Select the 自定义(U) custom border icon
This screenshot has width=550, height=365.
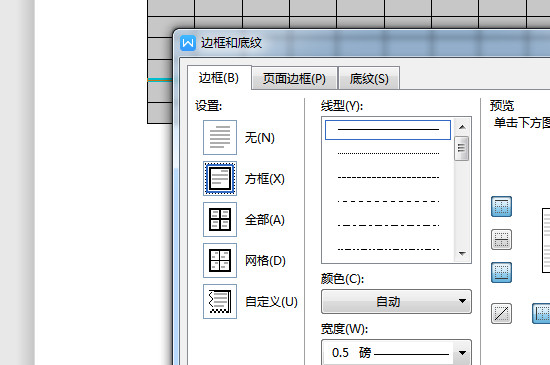pyautogui.click(x=220, y=302)
